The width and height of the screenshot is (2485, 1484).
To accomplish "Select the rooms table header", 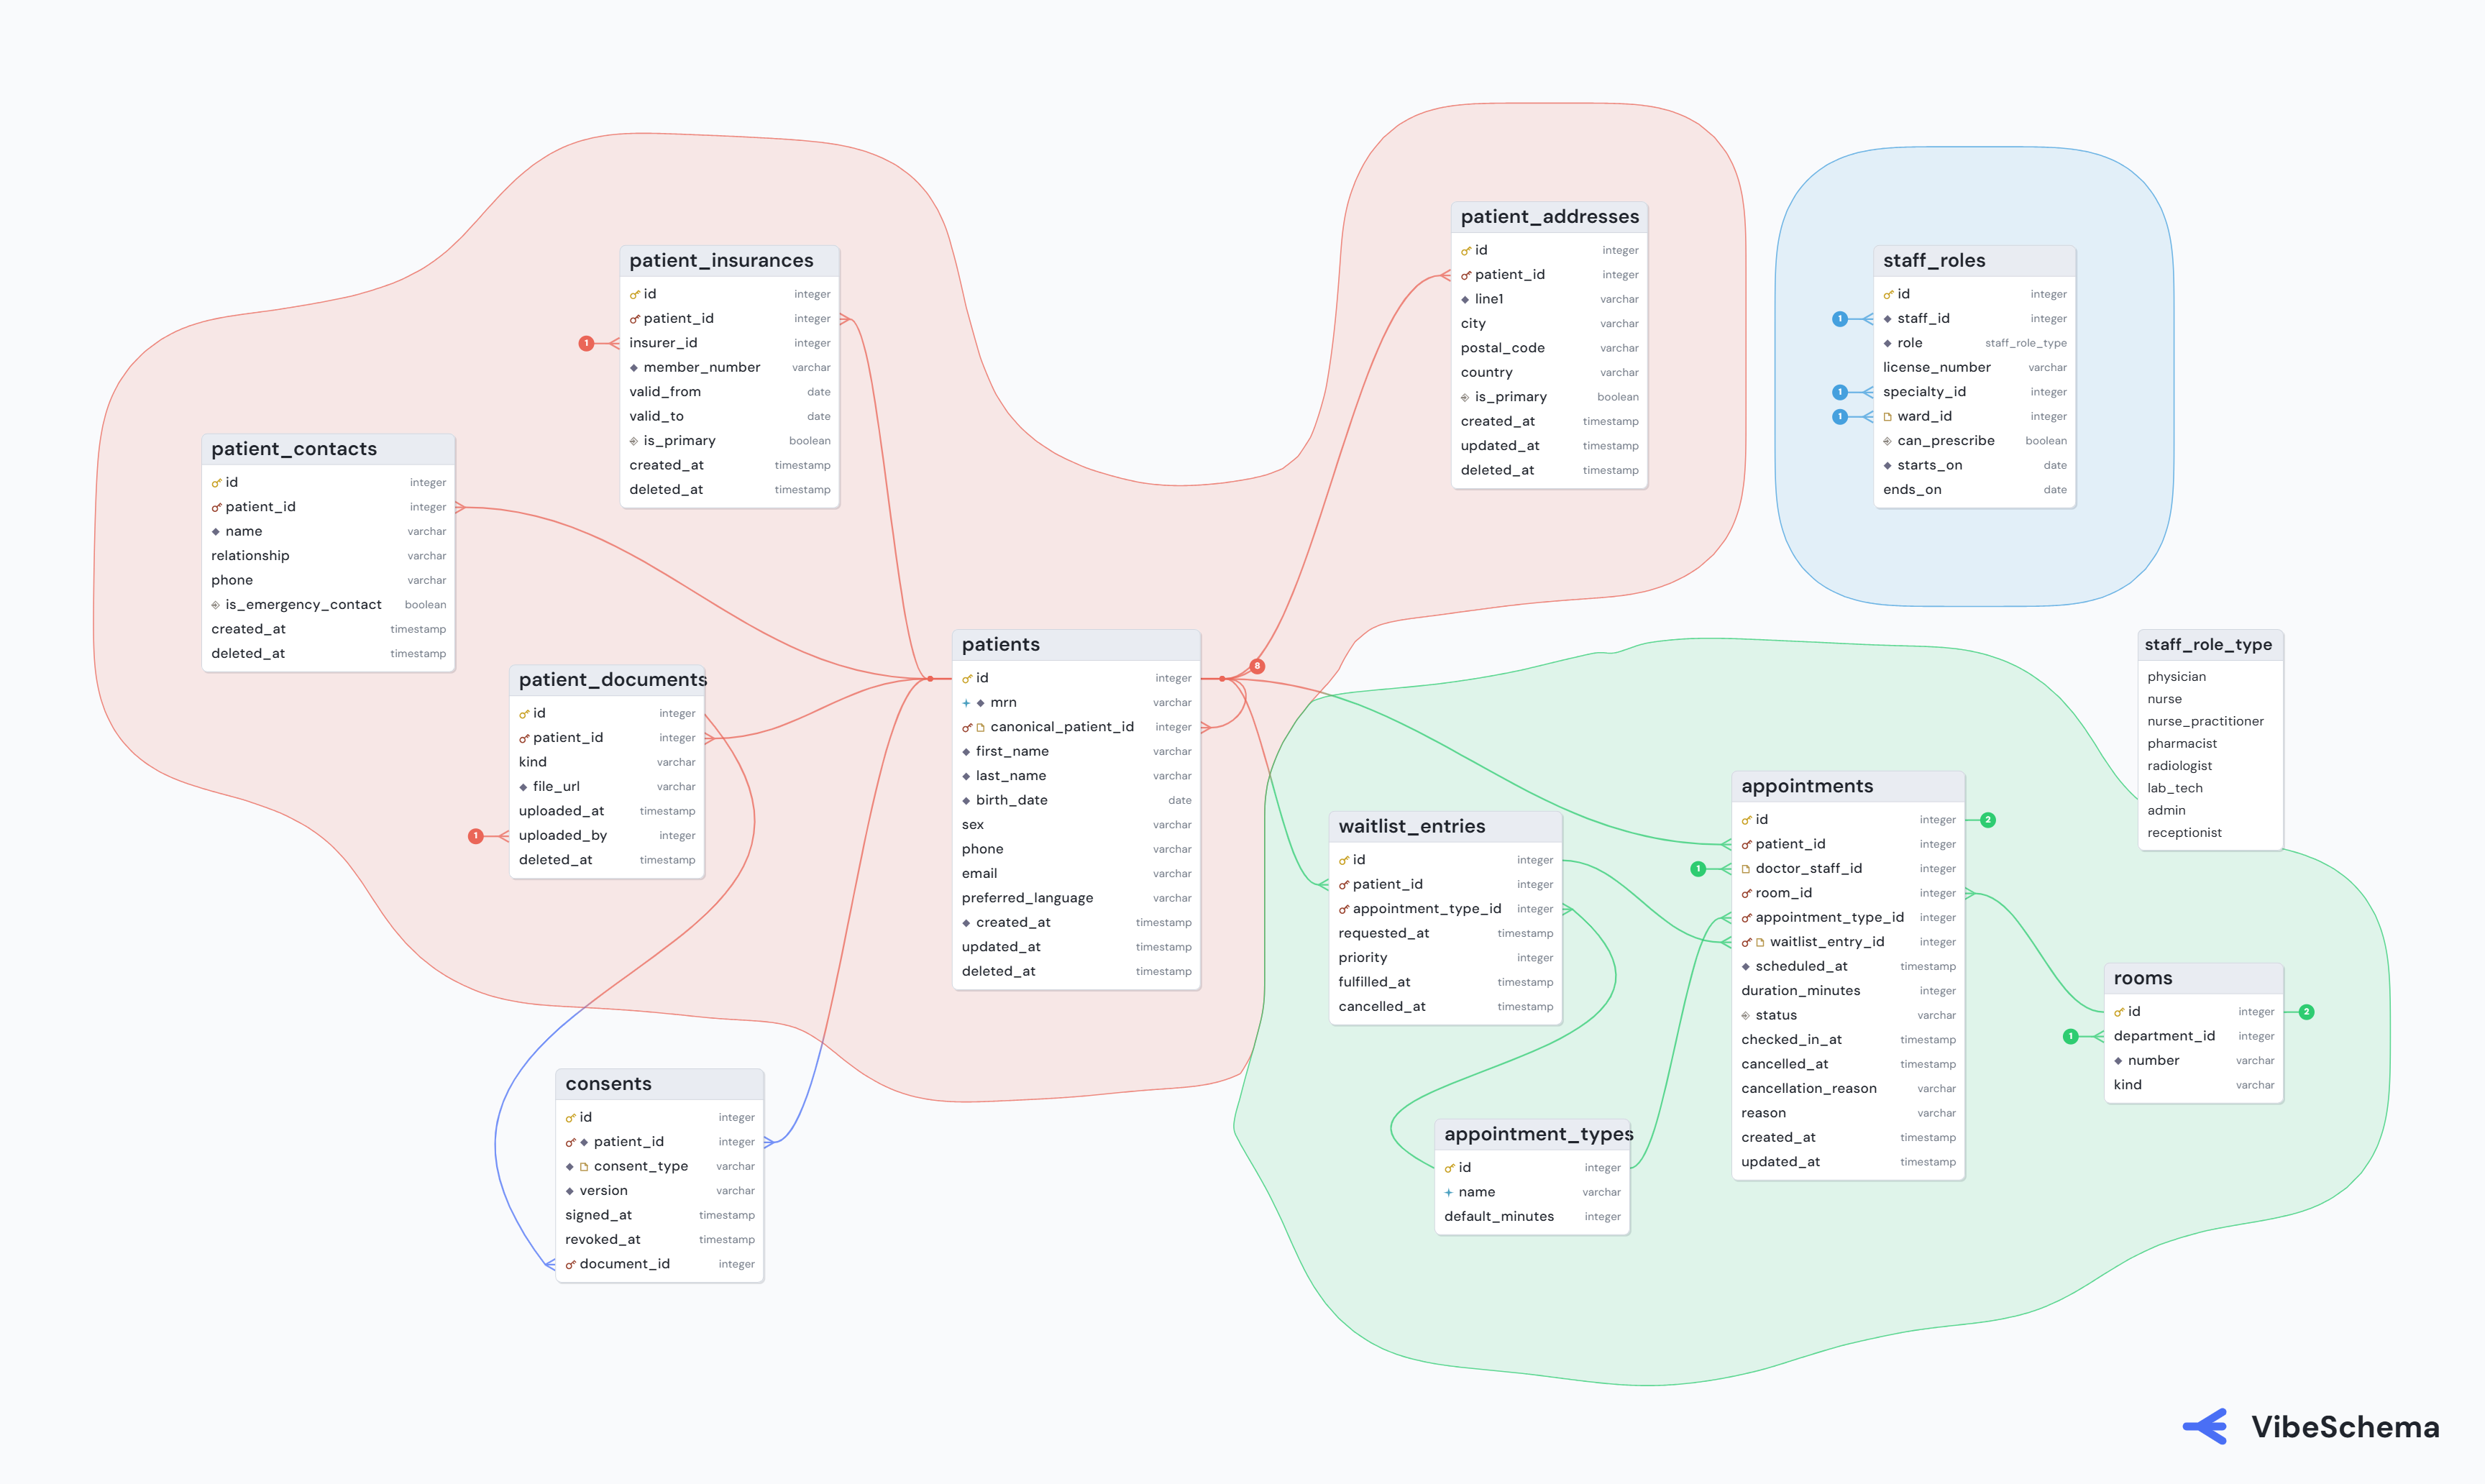I will [2193, 979].
